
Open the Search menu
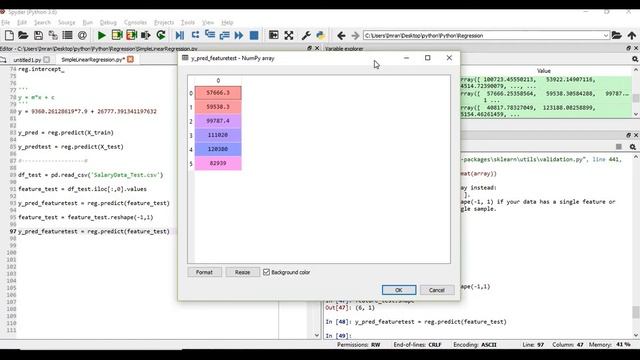pos(42,22)
